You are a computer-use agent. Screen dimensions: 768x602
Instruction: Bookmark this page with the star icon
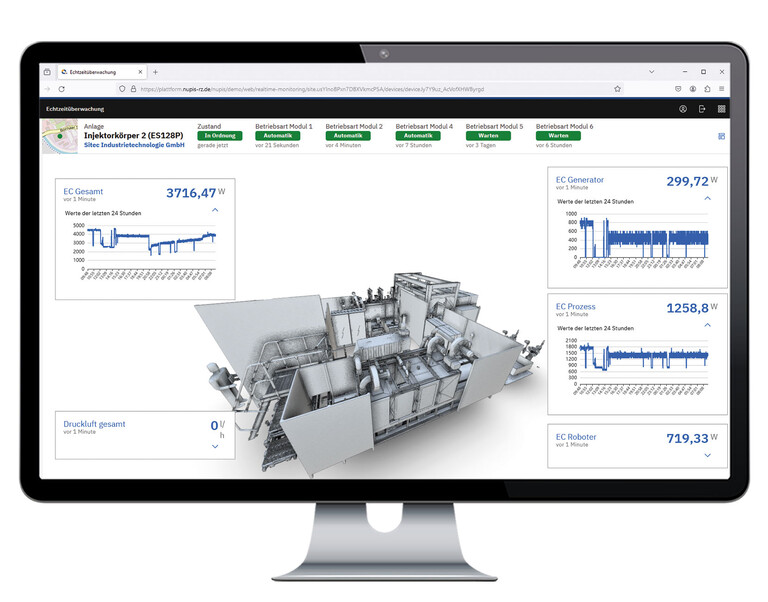pos(617,89)
